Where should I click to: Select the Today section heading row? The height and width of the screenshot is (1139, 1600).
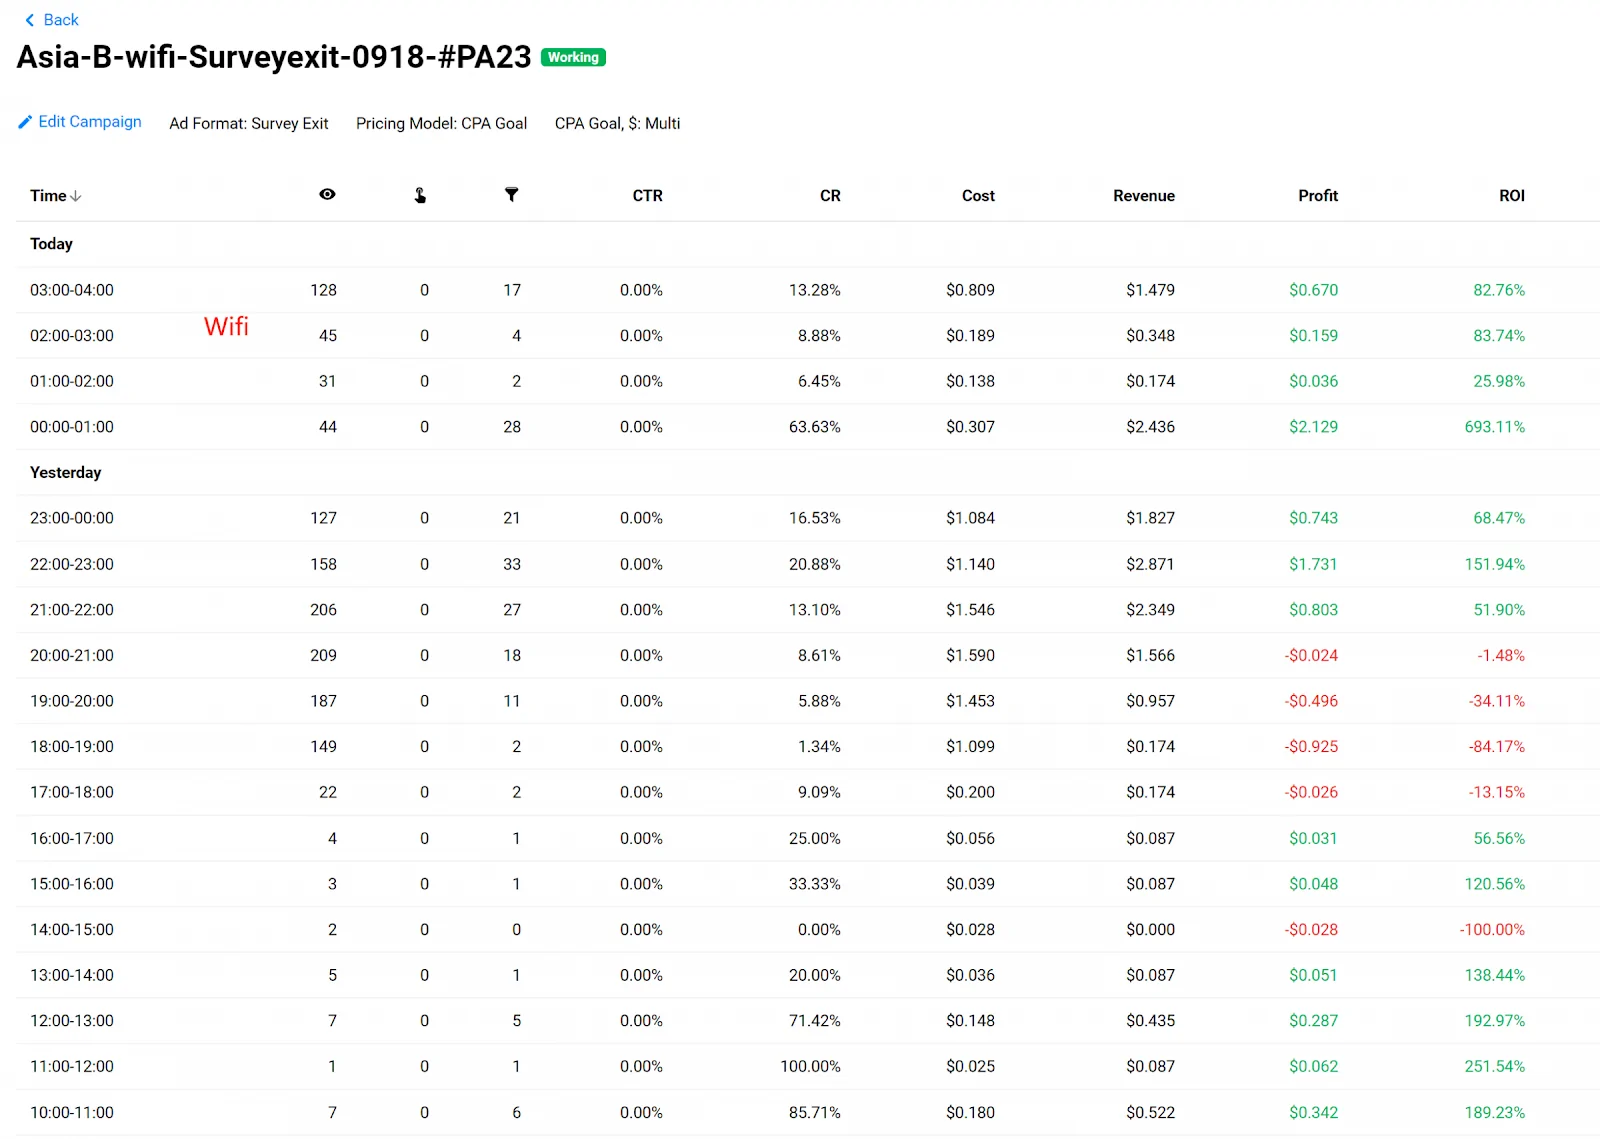[x=51, y=244]
